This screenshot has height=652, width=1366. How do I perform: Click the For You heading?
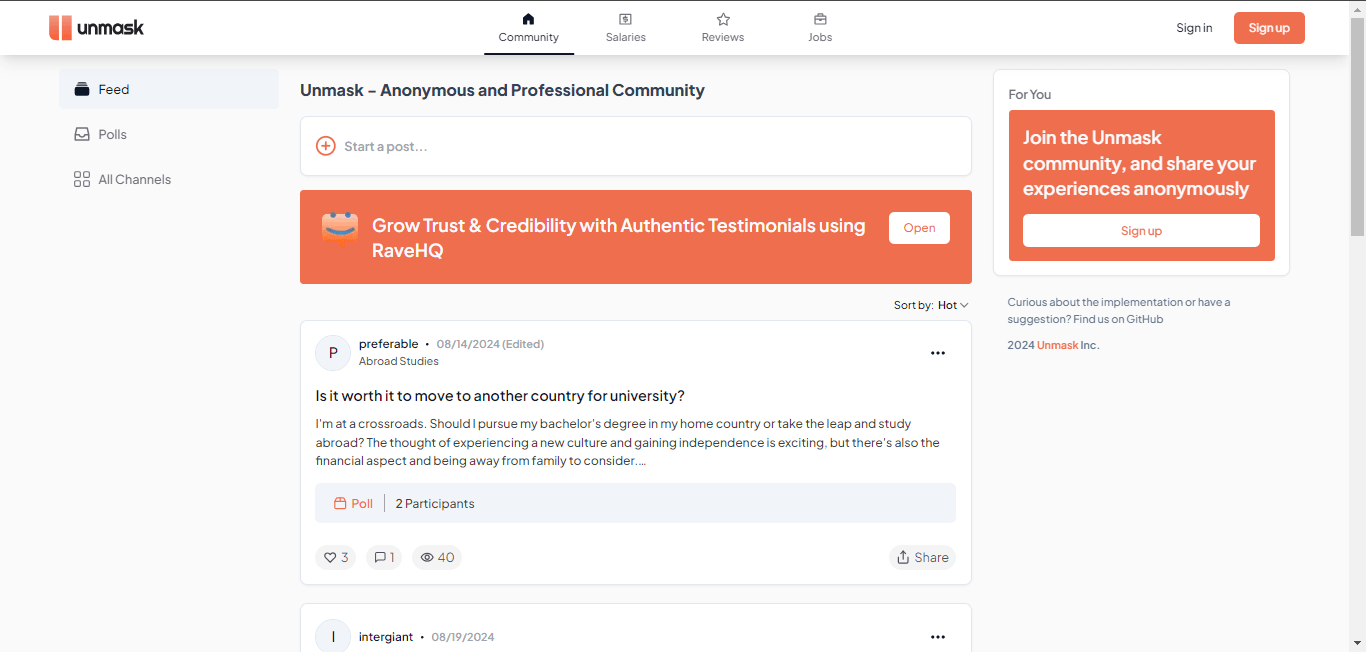pos(1030,94)
